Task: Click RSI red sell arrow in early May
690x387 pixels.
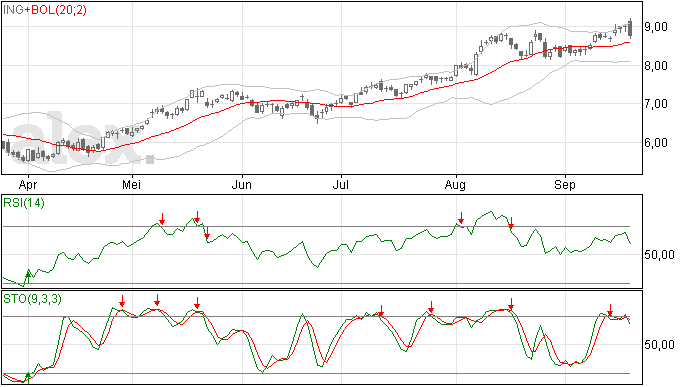Action: point(162,219)
